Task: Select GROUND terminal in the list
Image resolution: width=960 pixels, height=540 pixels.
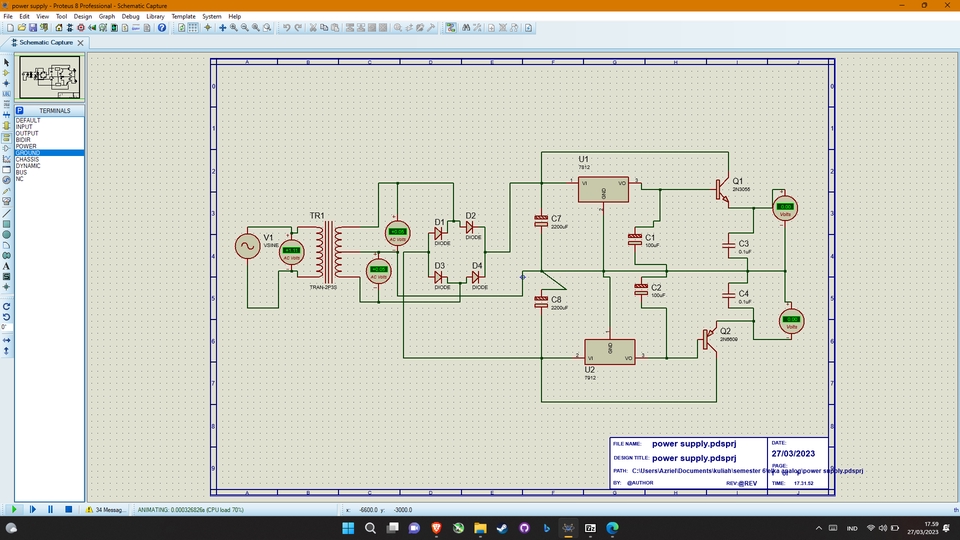Action: coord(49,153)
